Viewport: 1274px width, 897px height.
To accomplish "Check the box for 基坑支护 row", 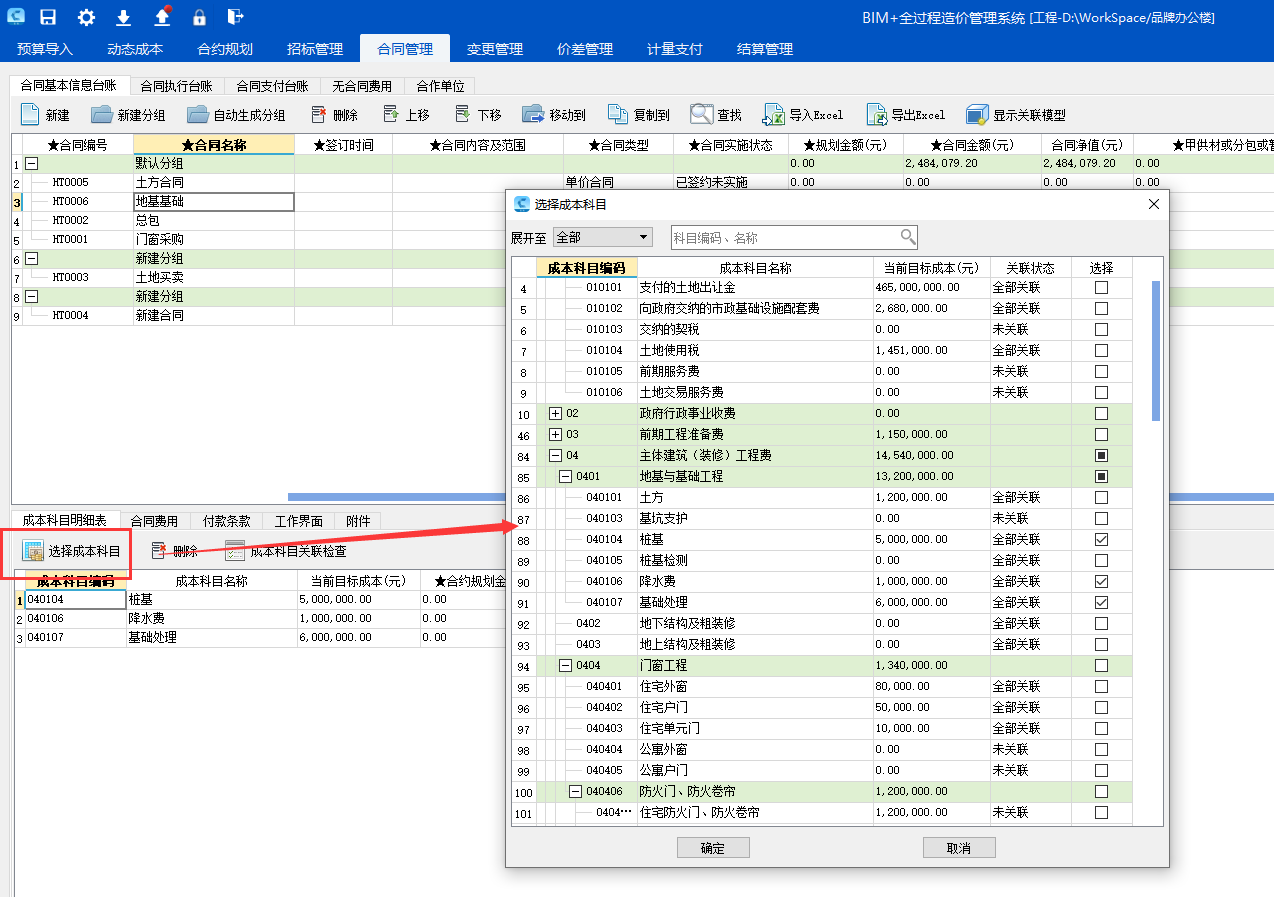I will pos(1101,518).
